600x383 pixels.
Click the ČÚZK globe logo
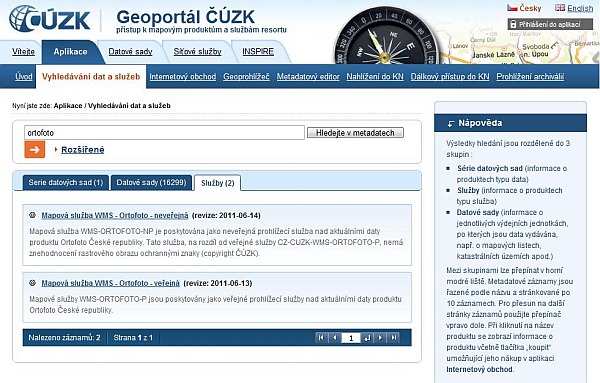pyautogui.click(x=49, y=18)
